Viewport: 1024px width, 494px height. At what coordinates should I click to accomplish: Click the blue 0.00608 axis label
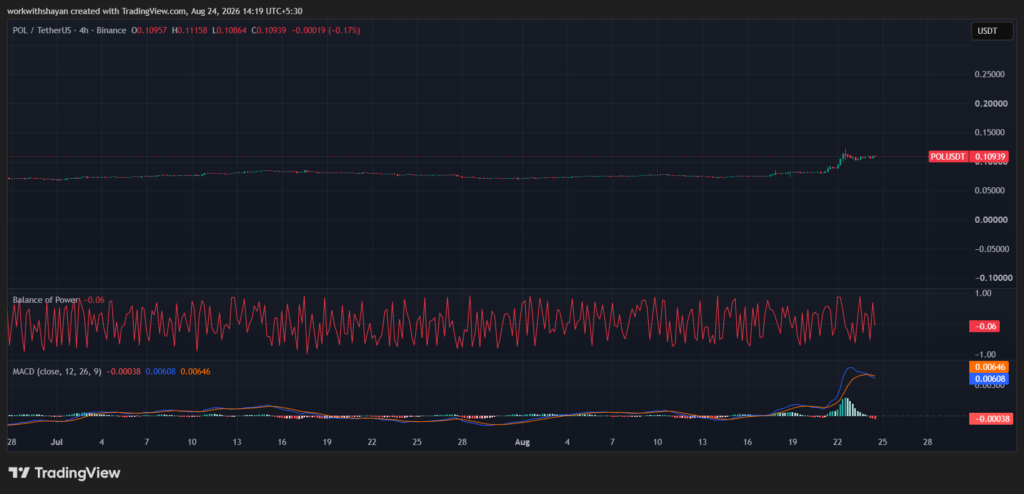coord(990,379)
